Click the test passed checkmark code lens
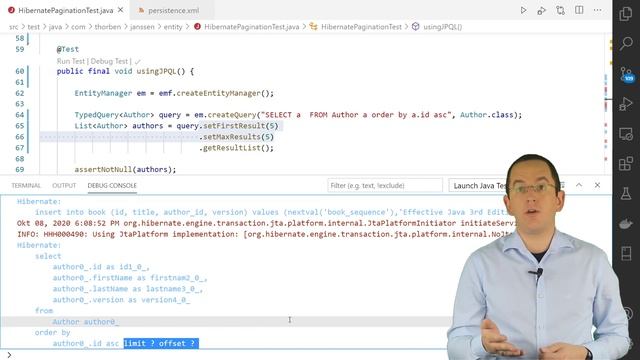The height and width of the screenshot is (360, 640). pyautogui.click(x=138, y=62)
